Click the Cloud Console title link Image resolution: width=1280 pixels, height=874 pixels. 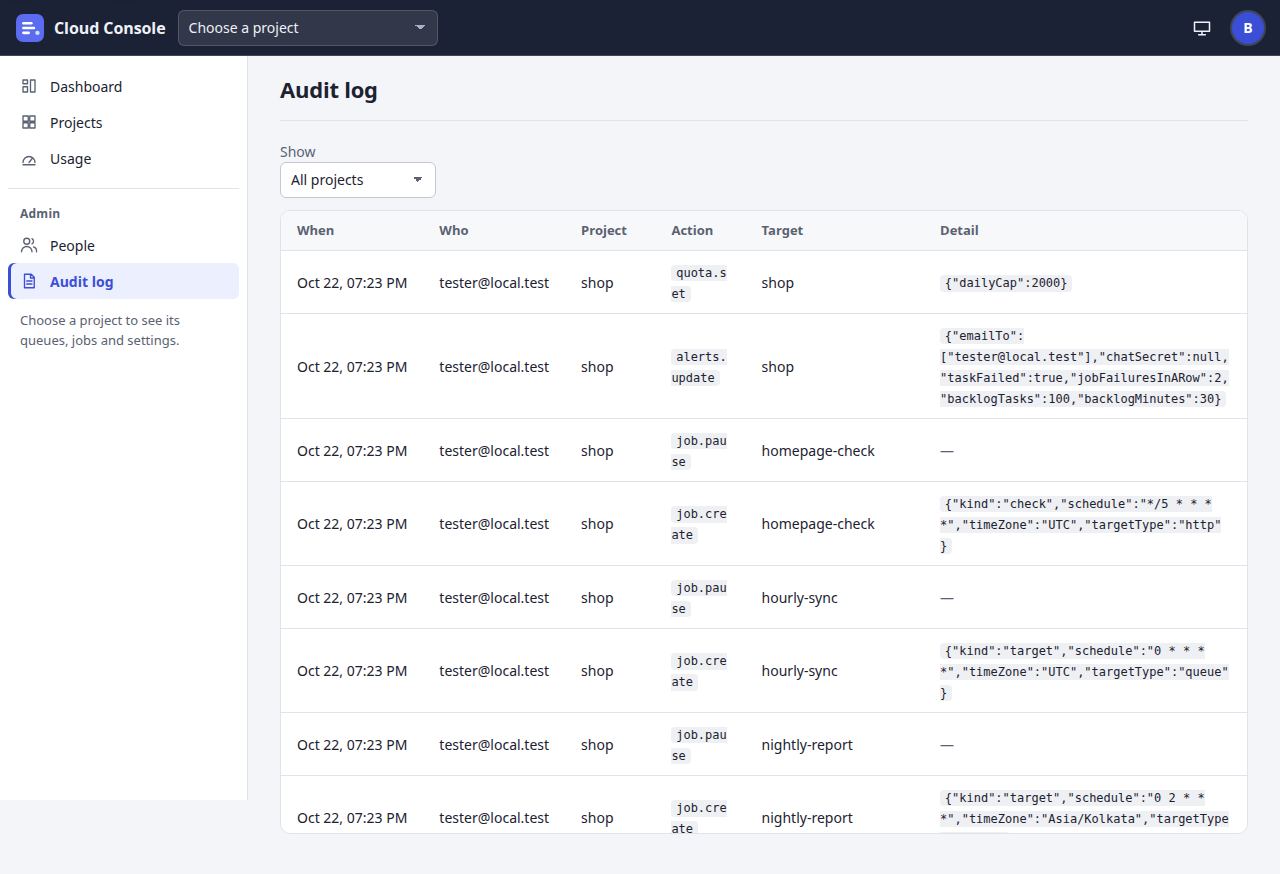(110, 28)
